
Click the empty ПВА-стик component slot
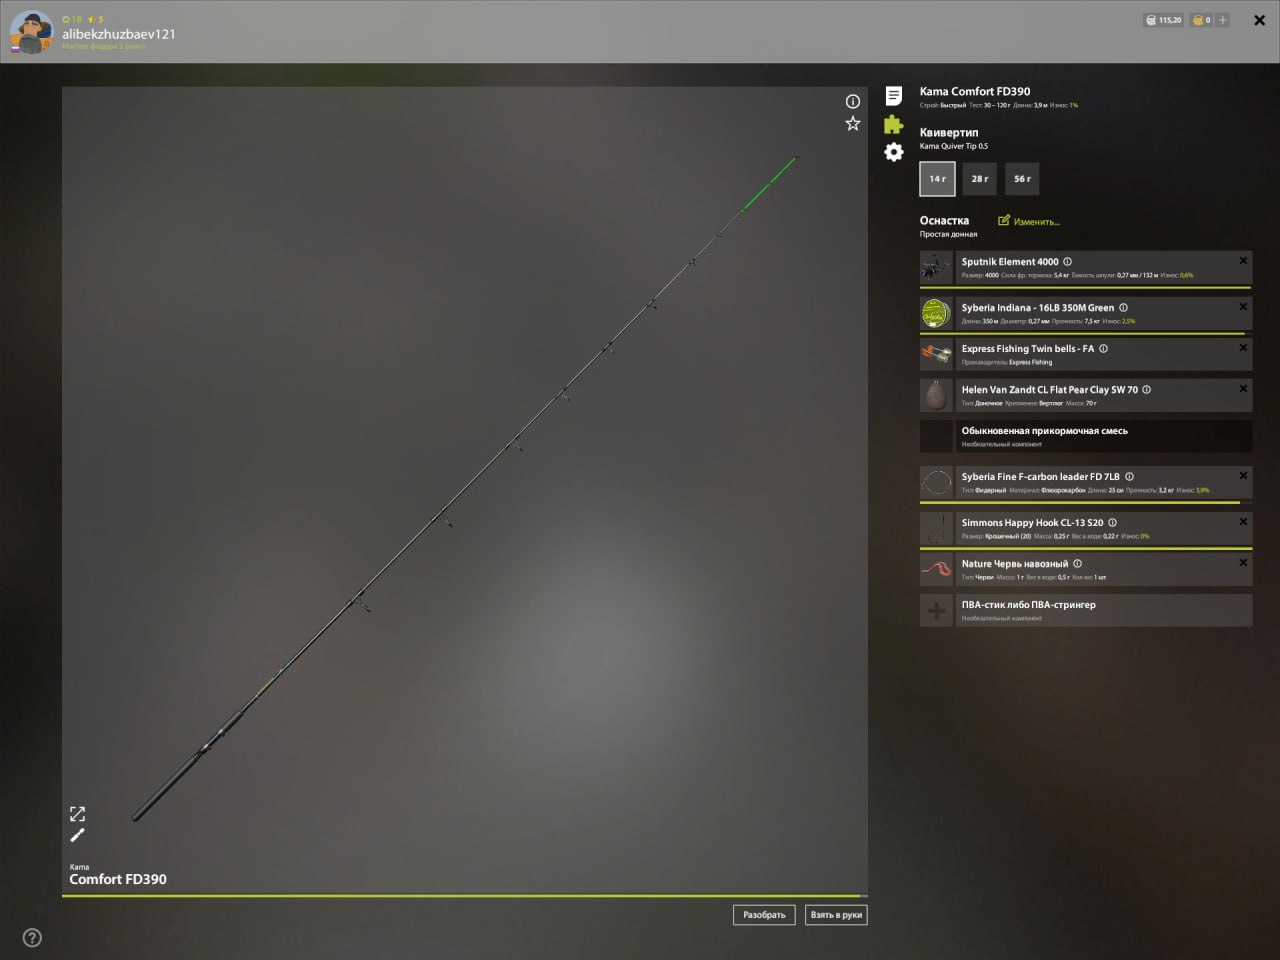(1085, 610)
